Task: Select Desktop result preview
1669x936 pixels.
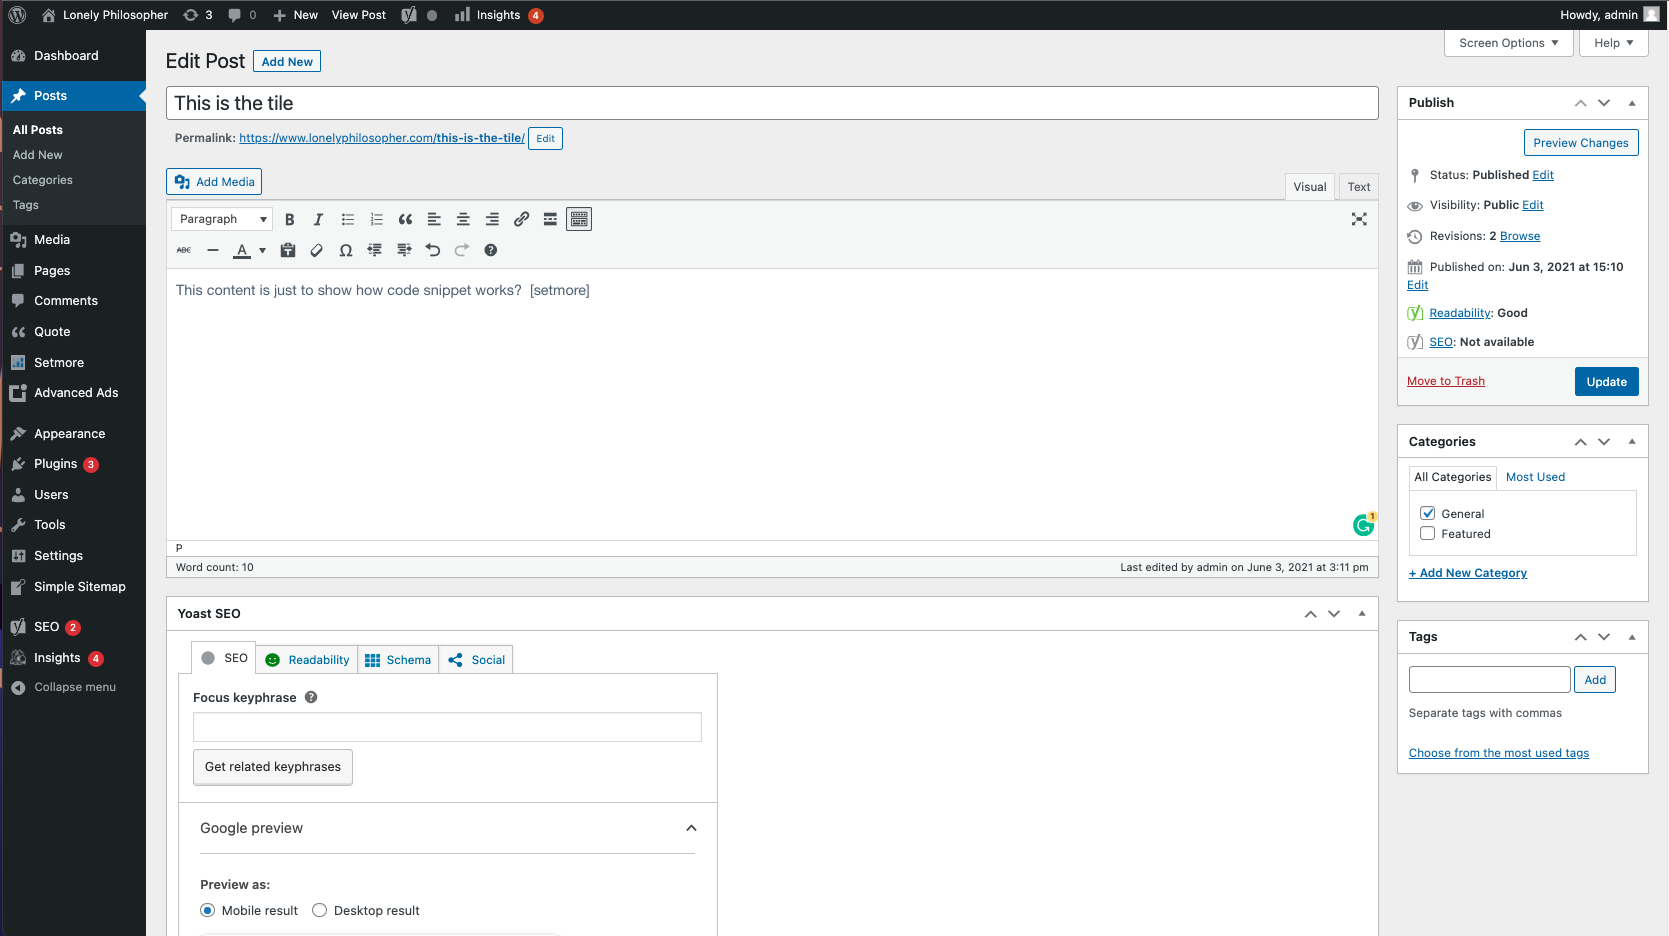Action: (x=319, y=910)
